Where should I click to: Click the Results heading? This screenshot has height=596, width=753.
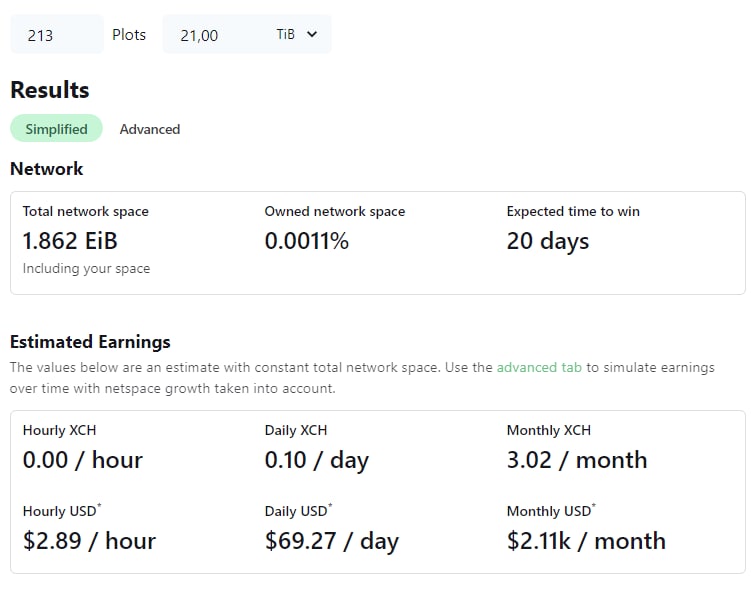[50, 90]
